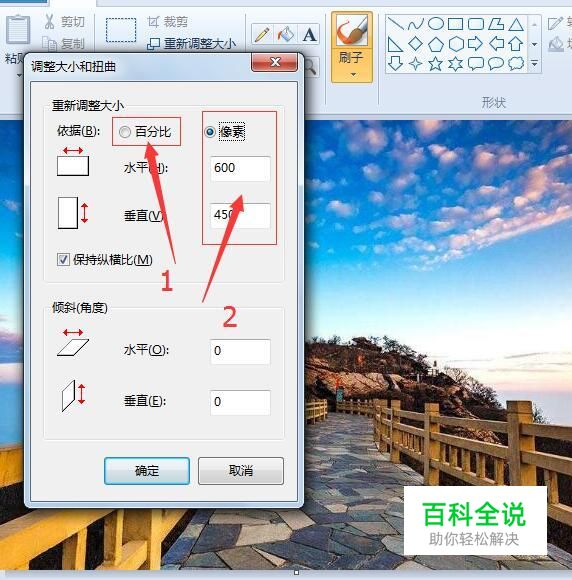Toggle 保持纵横比 (keep aspect ratio) checkbox
Image resolution: width=572 pixels, height=580 pixels.
point(63,259)
